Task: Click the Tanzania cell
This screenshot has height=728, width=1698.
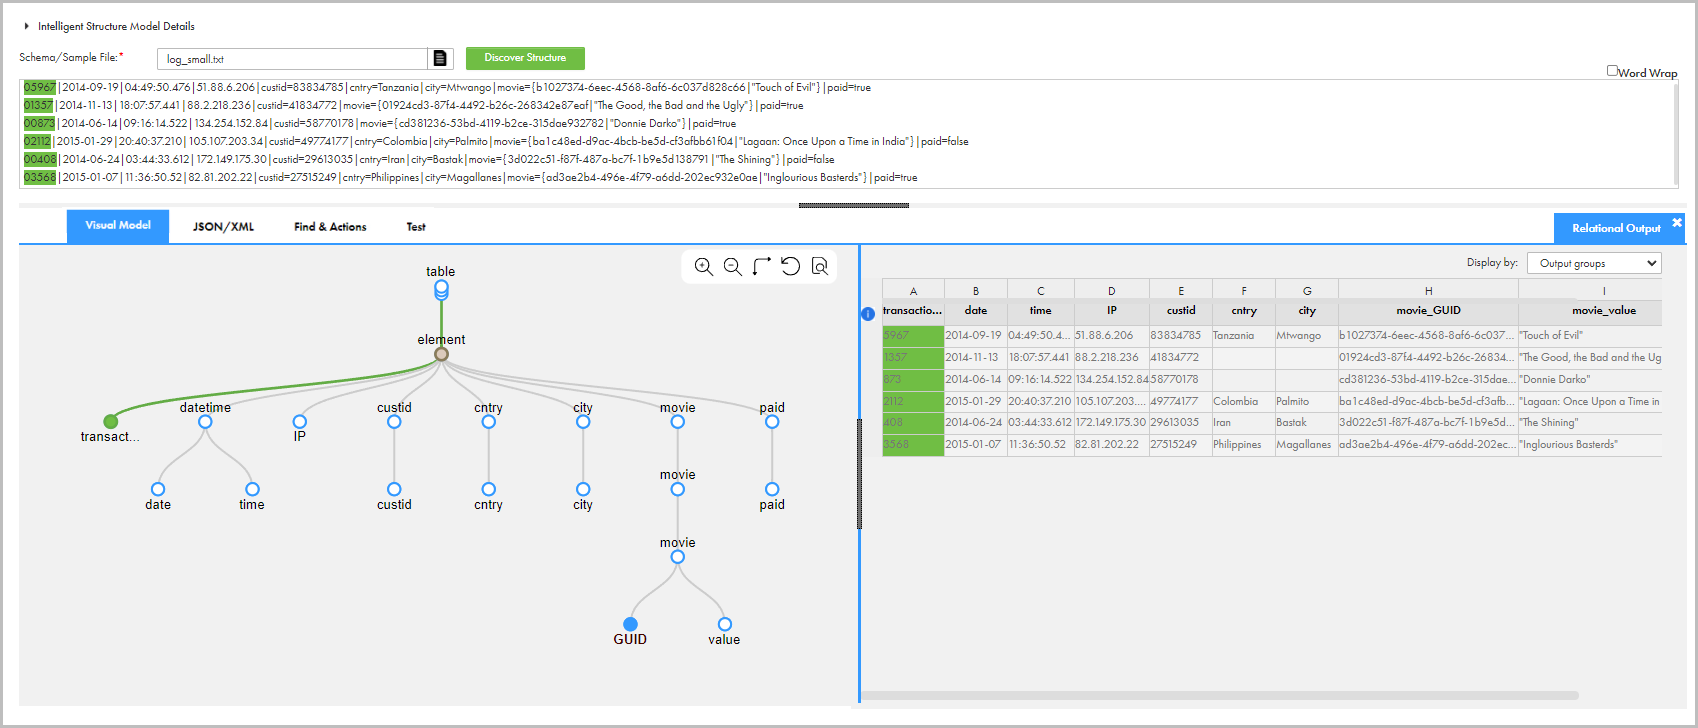Action: [1244, 336]
